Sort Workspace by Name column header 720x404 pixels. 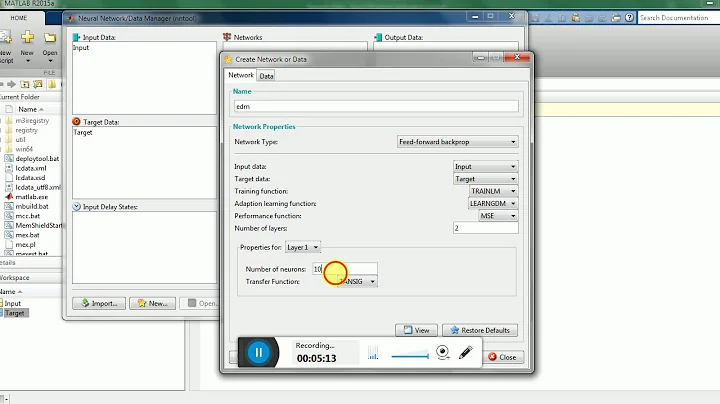11,292
